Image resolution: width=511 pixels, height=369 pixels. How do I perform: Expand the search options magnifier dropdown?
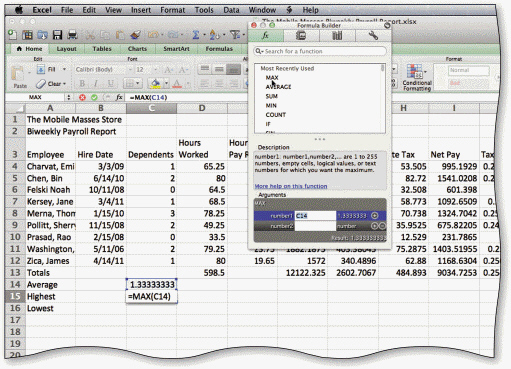[x=259, y=51]
